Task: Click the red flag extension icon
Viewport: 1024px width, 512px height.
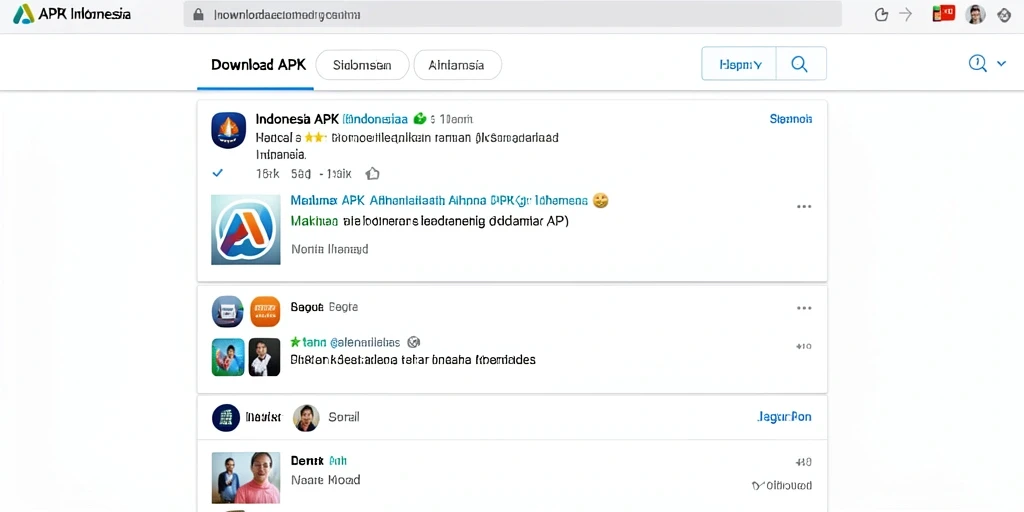Action: coord(944,14)
